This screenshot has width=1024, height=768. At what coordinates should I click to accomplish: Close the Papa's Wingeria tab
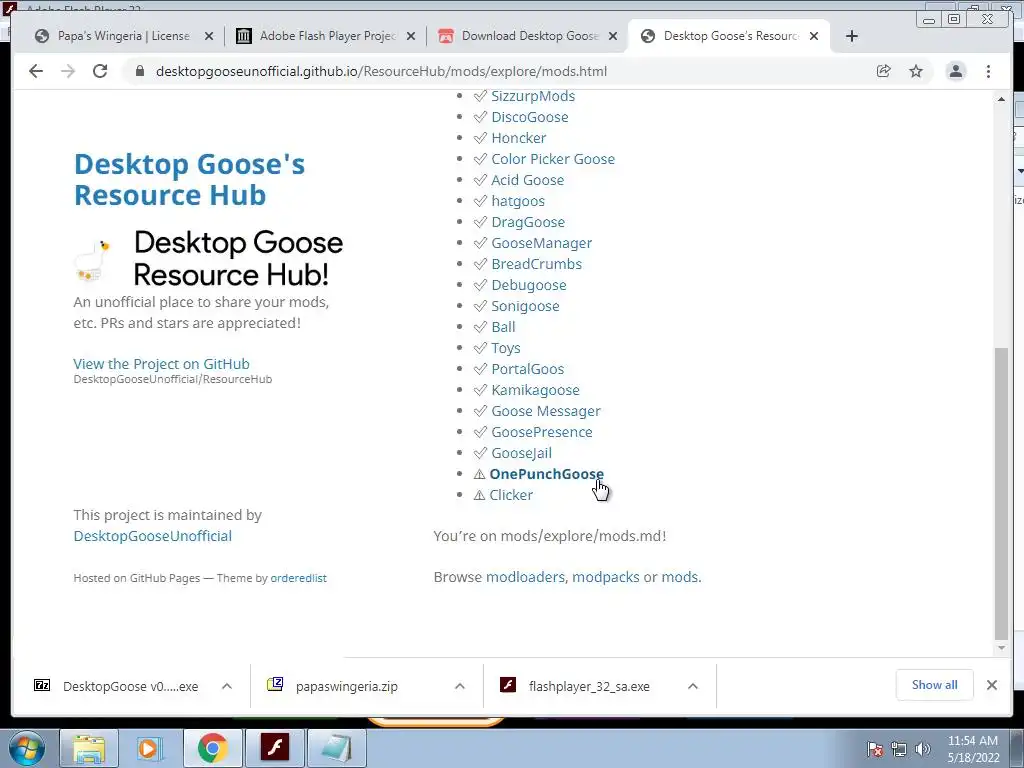tap(209, 36)
